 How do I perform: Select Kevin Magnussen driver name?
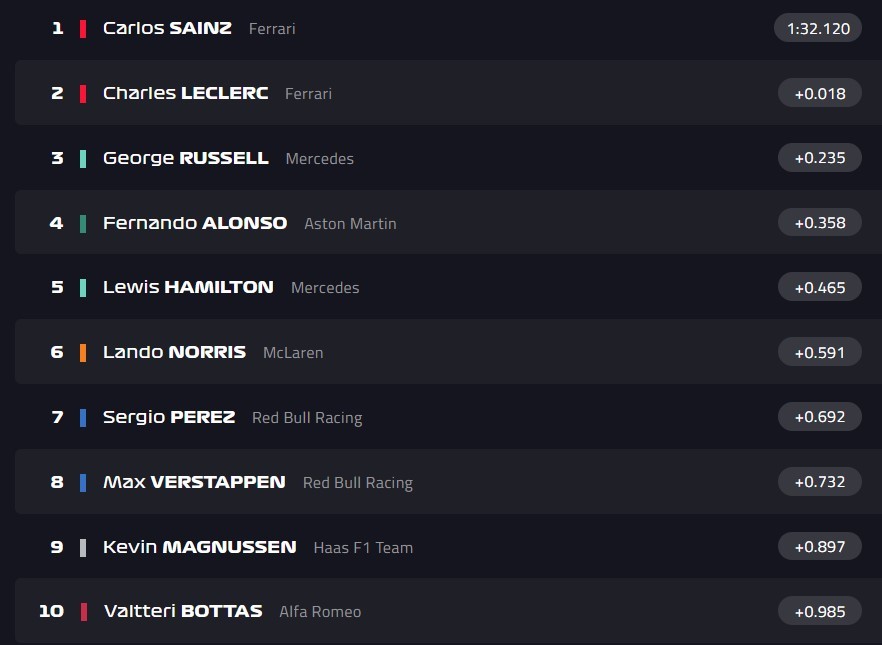[x=199, y=547]
